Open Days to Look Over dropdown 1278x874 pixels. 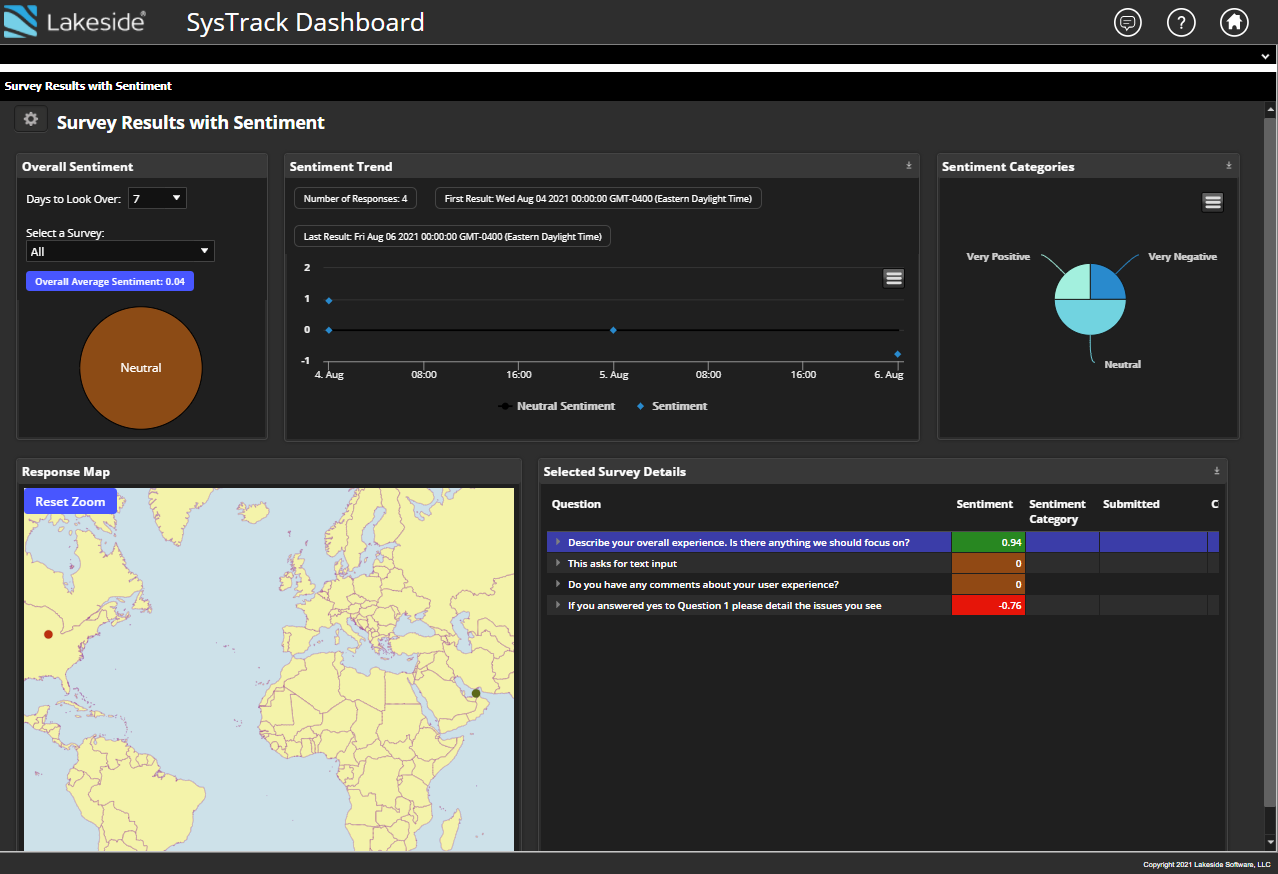coord(158,199)
